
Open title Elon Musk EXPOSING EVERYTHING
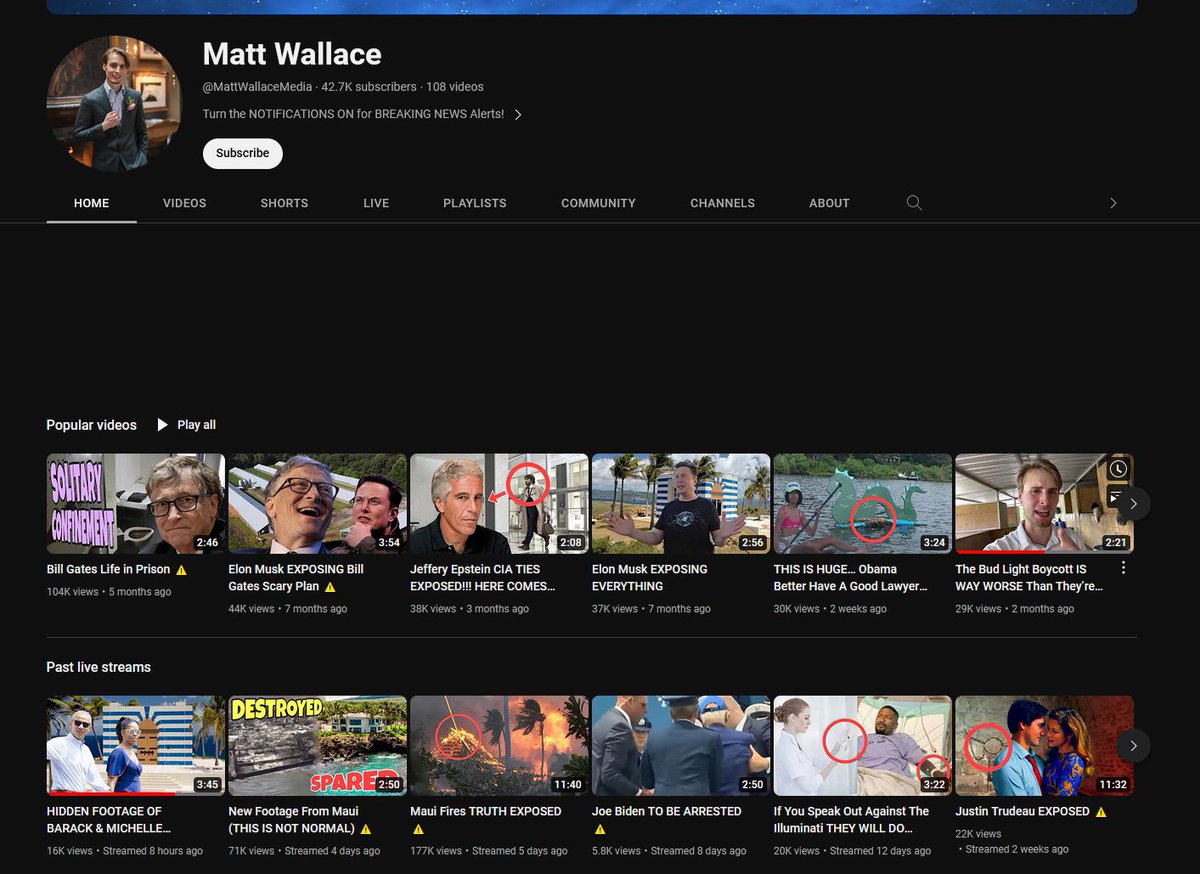point(650,578)
